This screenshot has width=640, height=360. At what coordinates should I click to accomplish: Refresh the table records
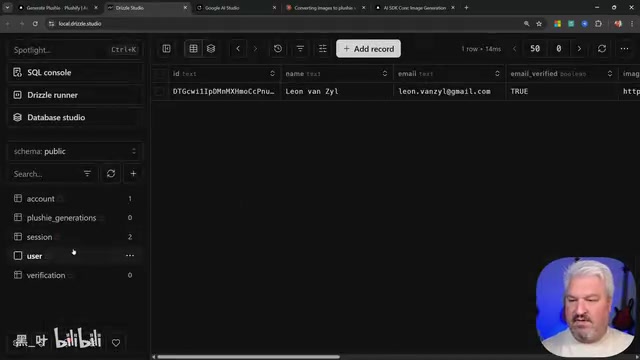602,49
